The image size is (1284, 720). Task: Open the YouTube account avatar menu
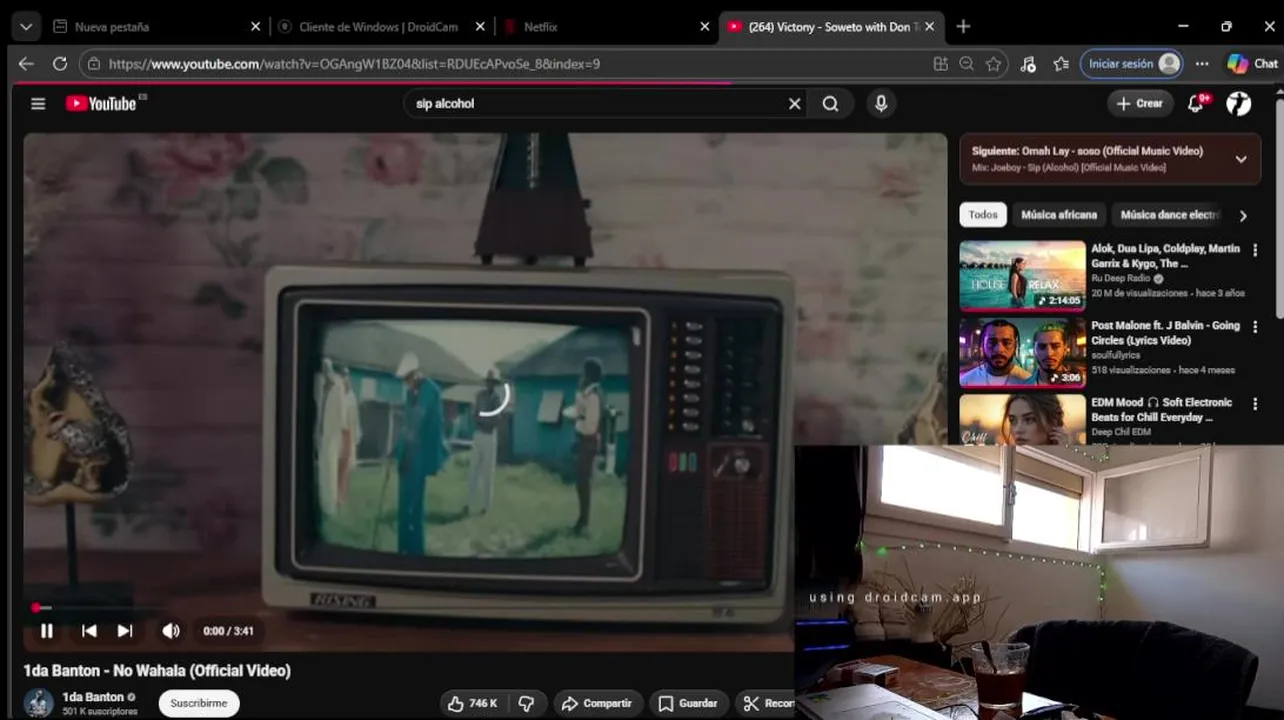tap(1239, 103)
